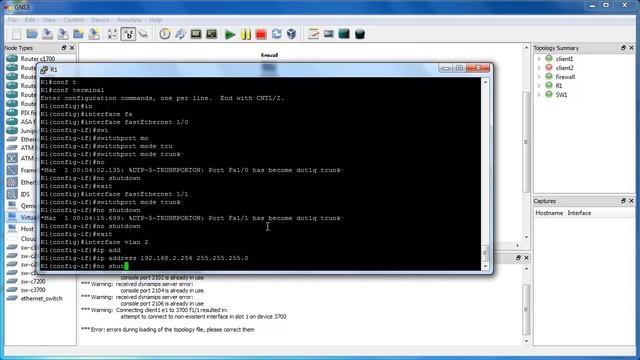Open the Control menu

point(73,20)
